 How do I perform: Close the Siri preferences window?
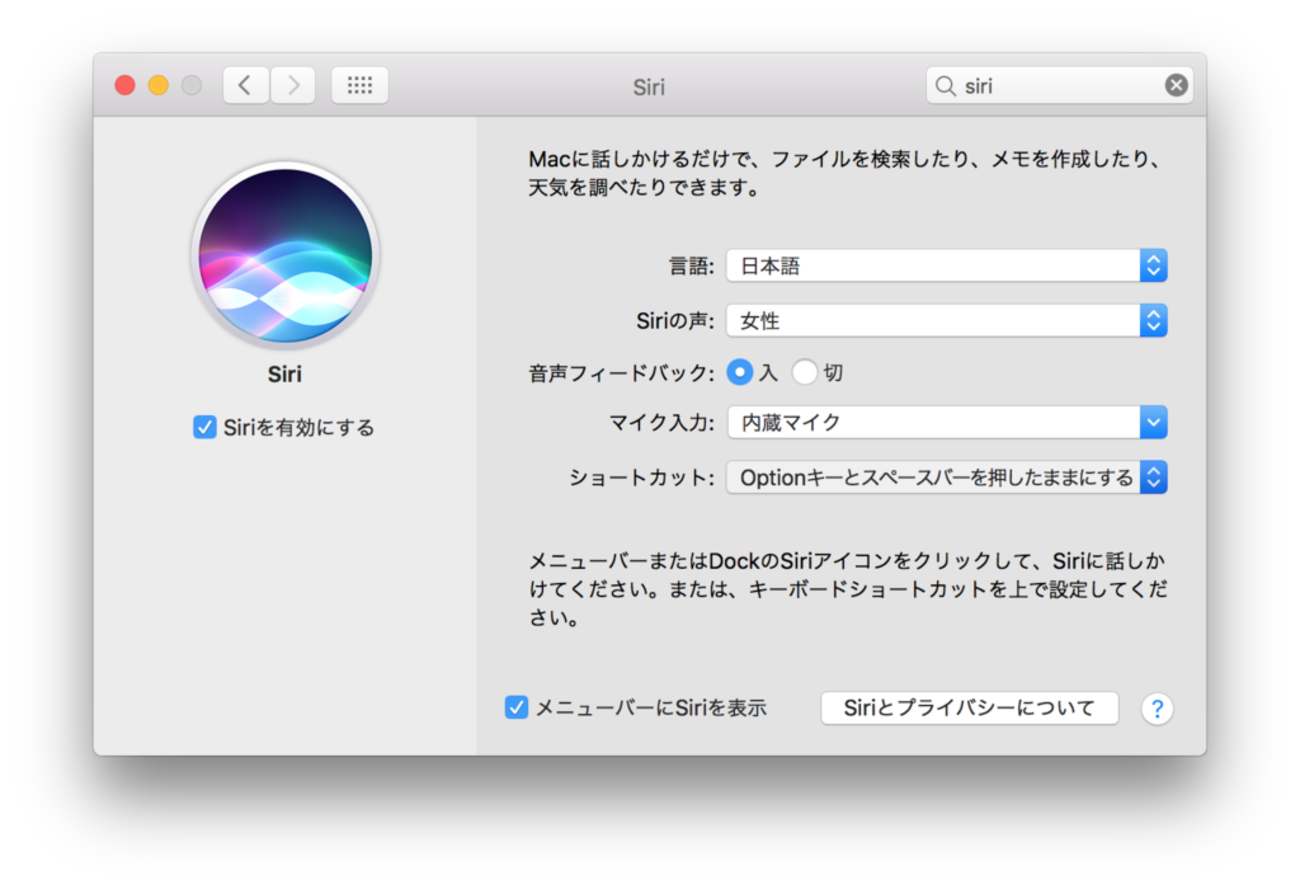[125, 85]
